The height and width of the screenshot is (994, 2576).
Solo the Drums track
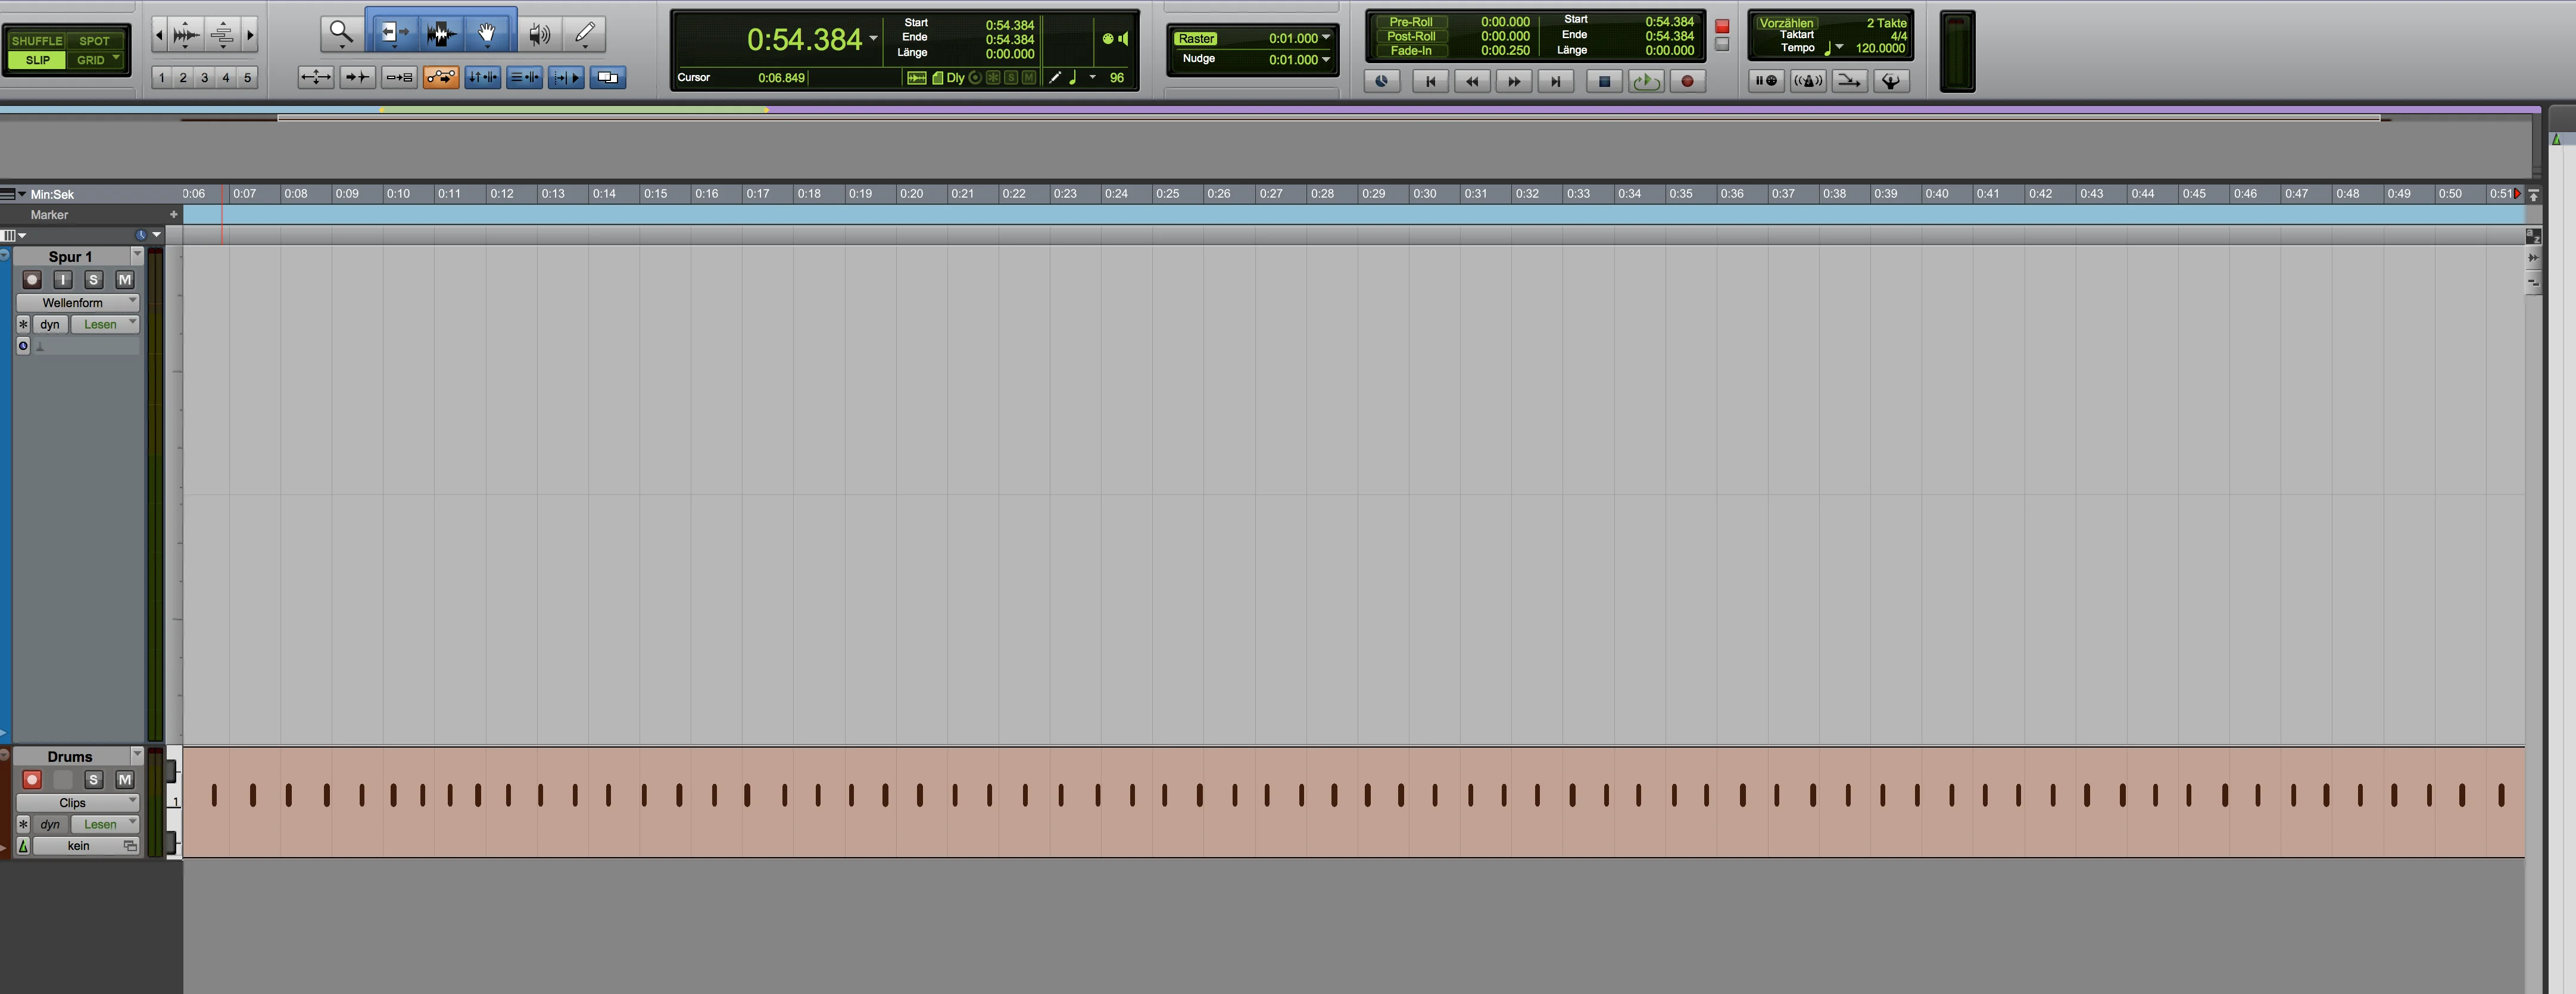pyautogui.click(x=94, y=780)
